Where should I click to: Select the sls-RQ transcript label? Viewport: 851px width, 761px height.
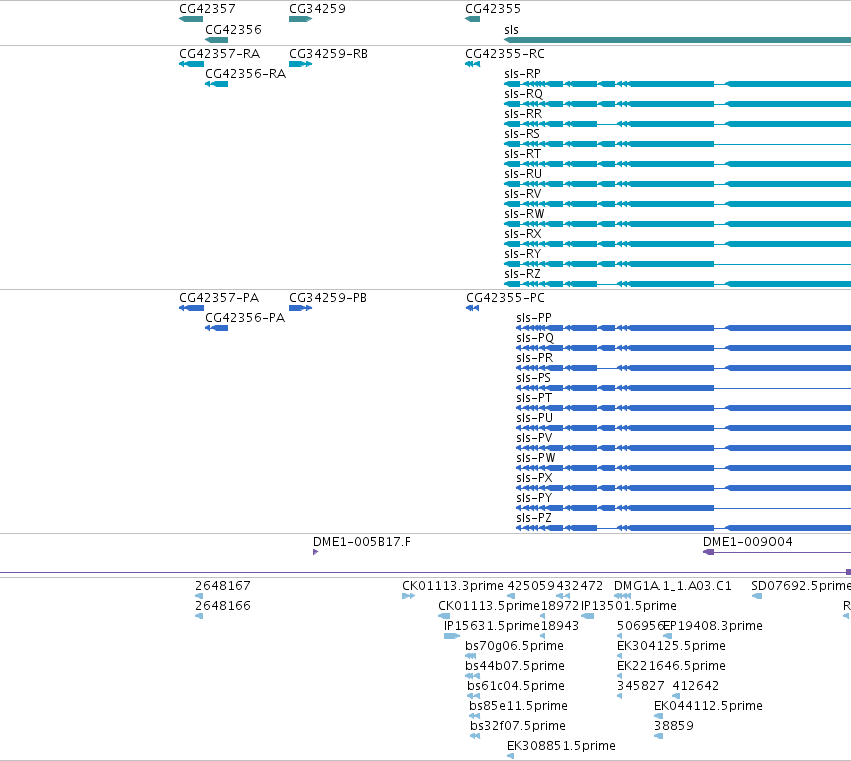click(x=523, y=94)
